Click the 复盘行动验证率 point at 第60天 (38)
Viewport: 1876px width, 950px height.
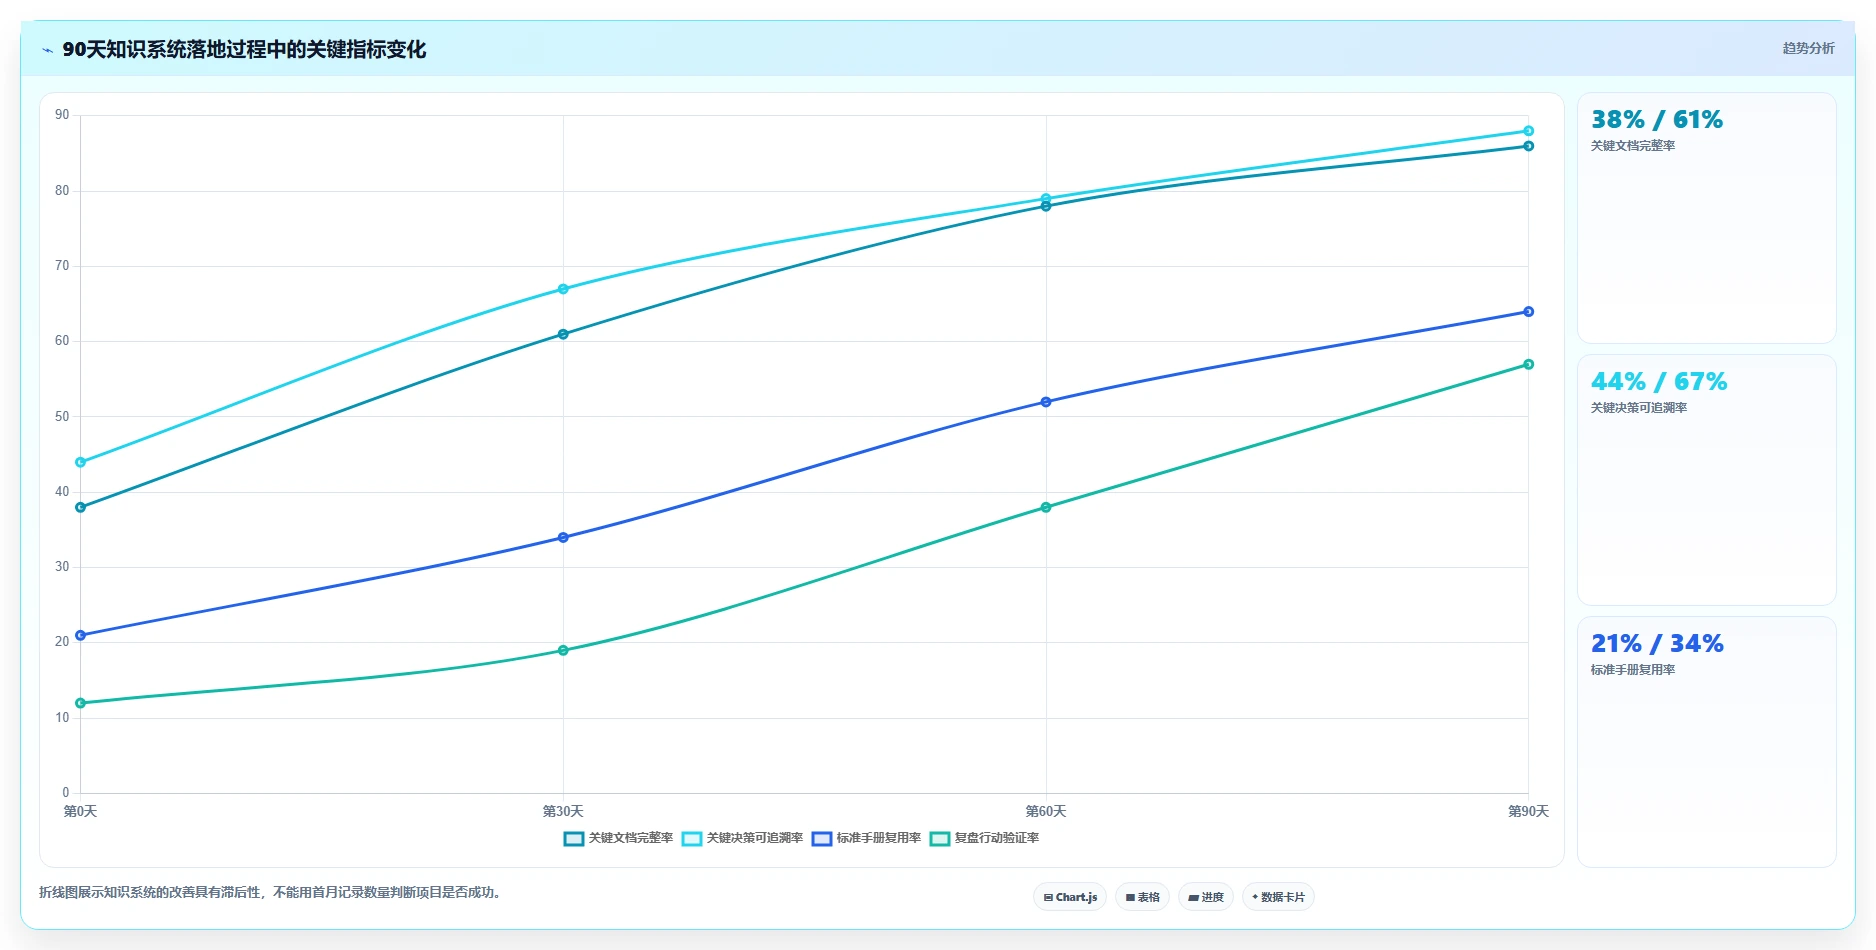pos(1046,508)
